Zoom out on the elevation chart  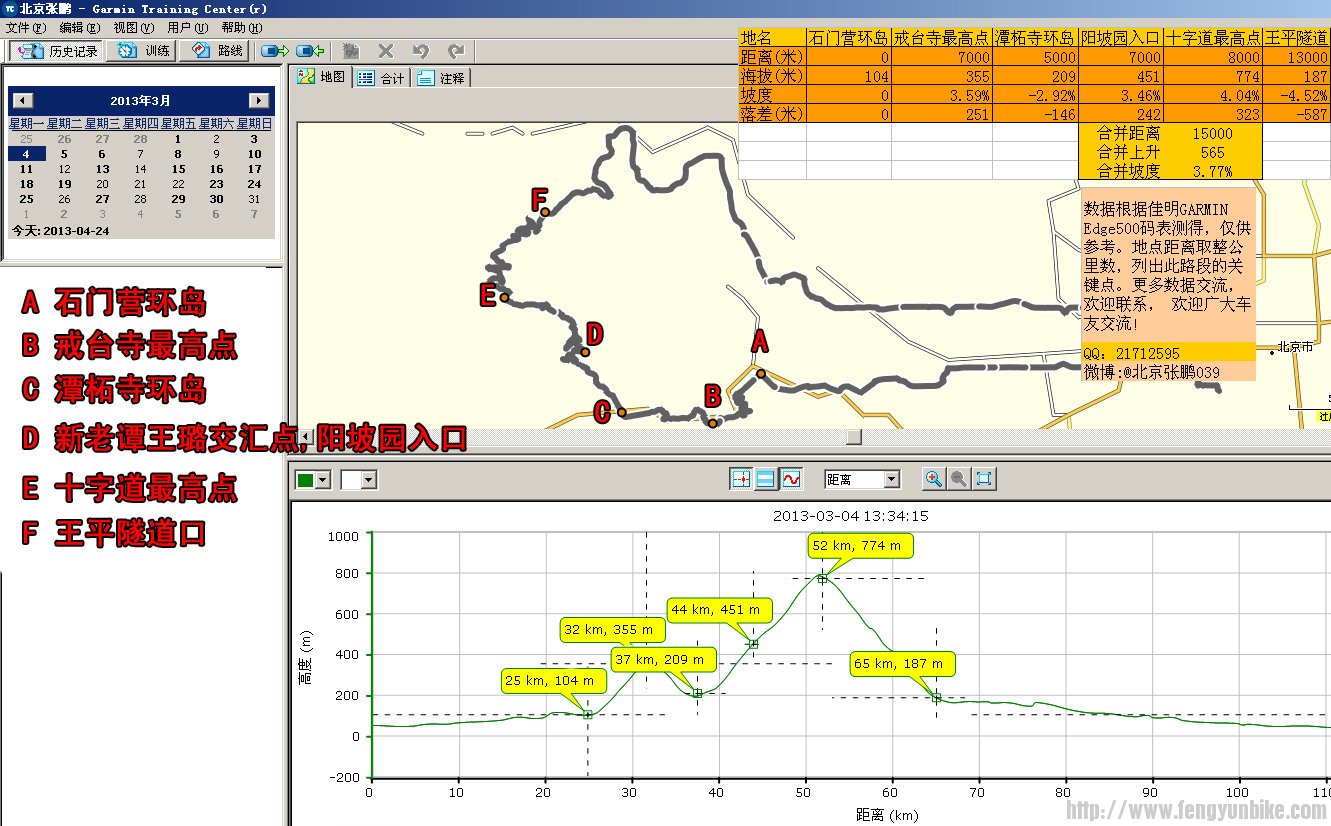[958, 479]
